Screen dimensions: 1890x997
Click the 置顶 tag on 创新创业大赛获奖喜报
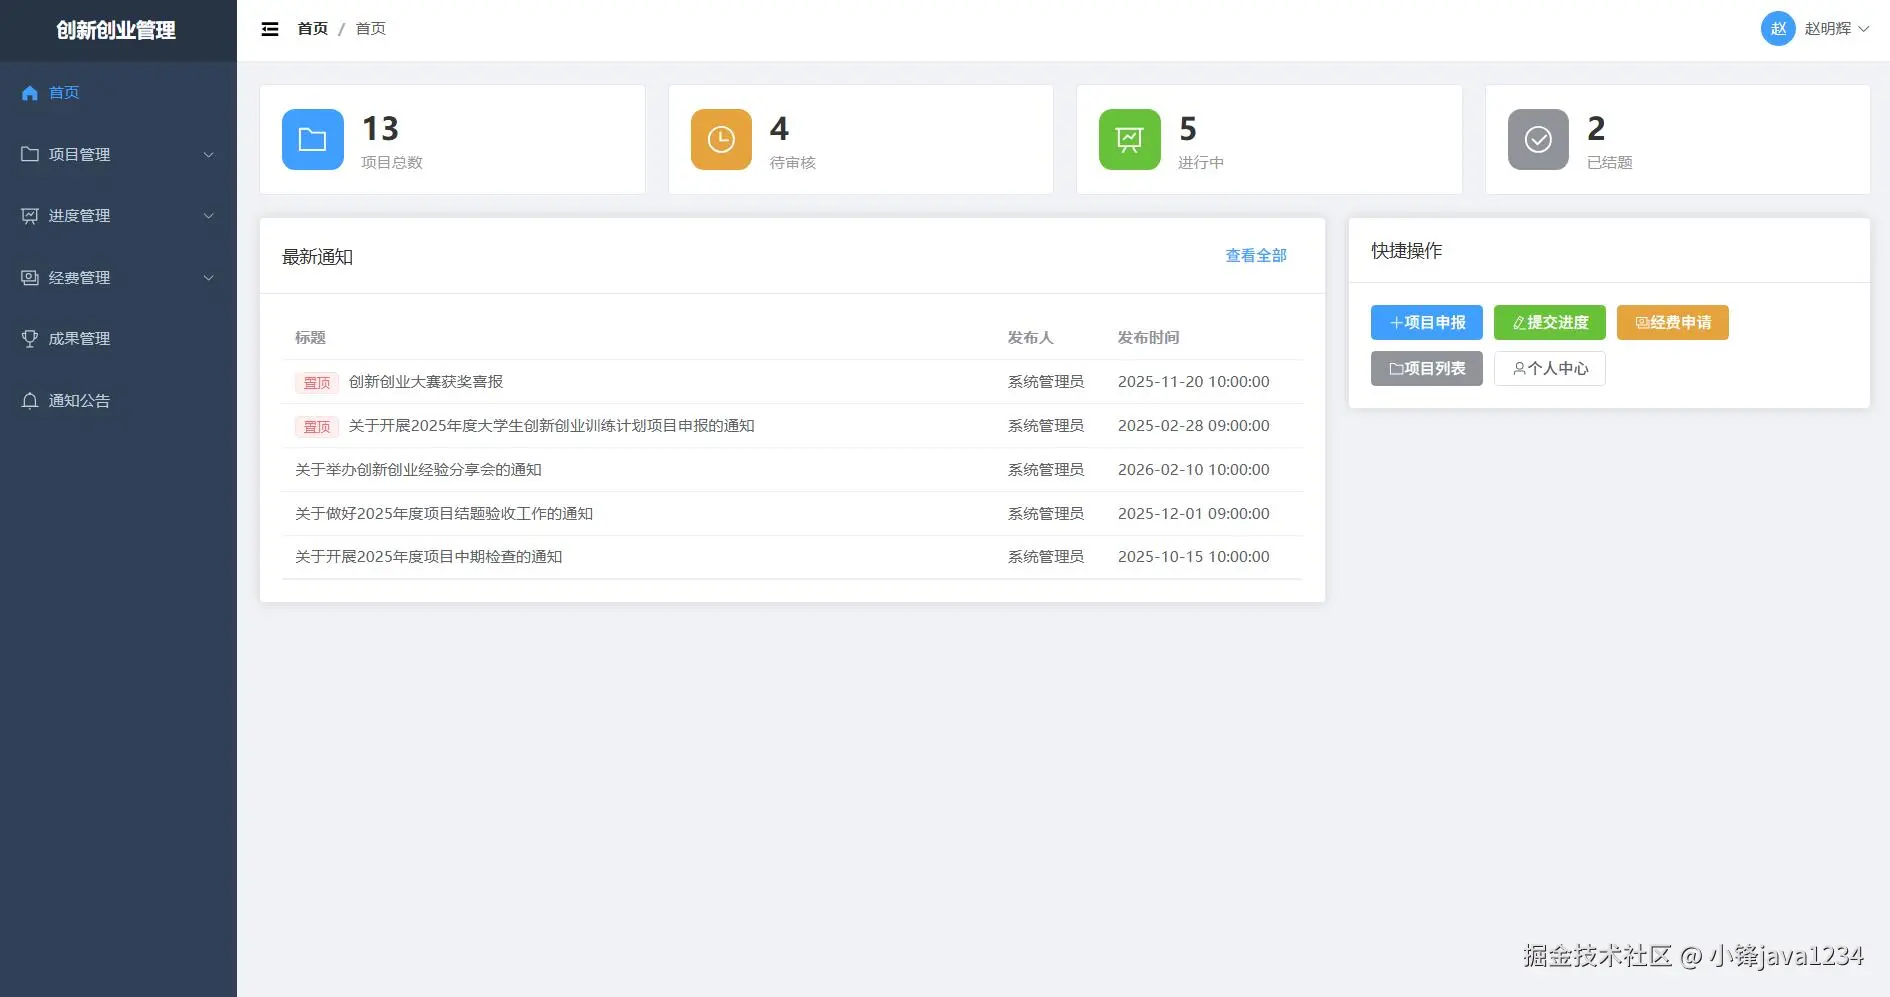point(317,383)
